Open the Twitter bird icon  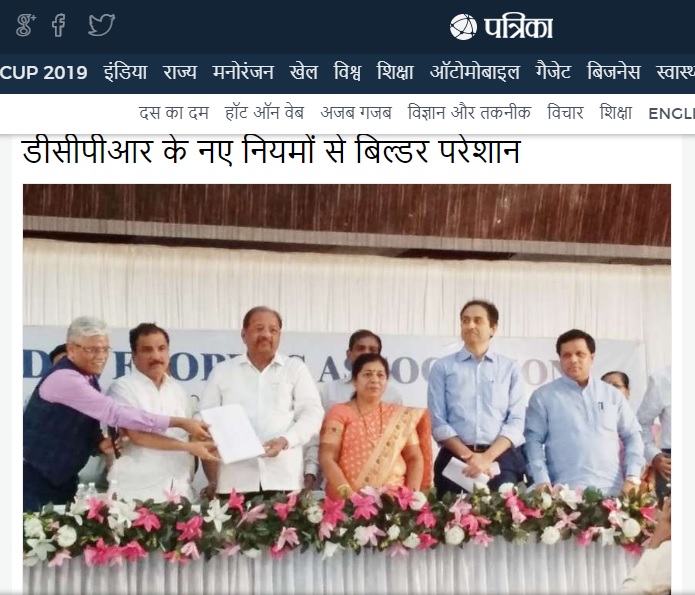tap(102, 25)
